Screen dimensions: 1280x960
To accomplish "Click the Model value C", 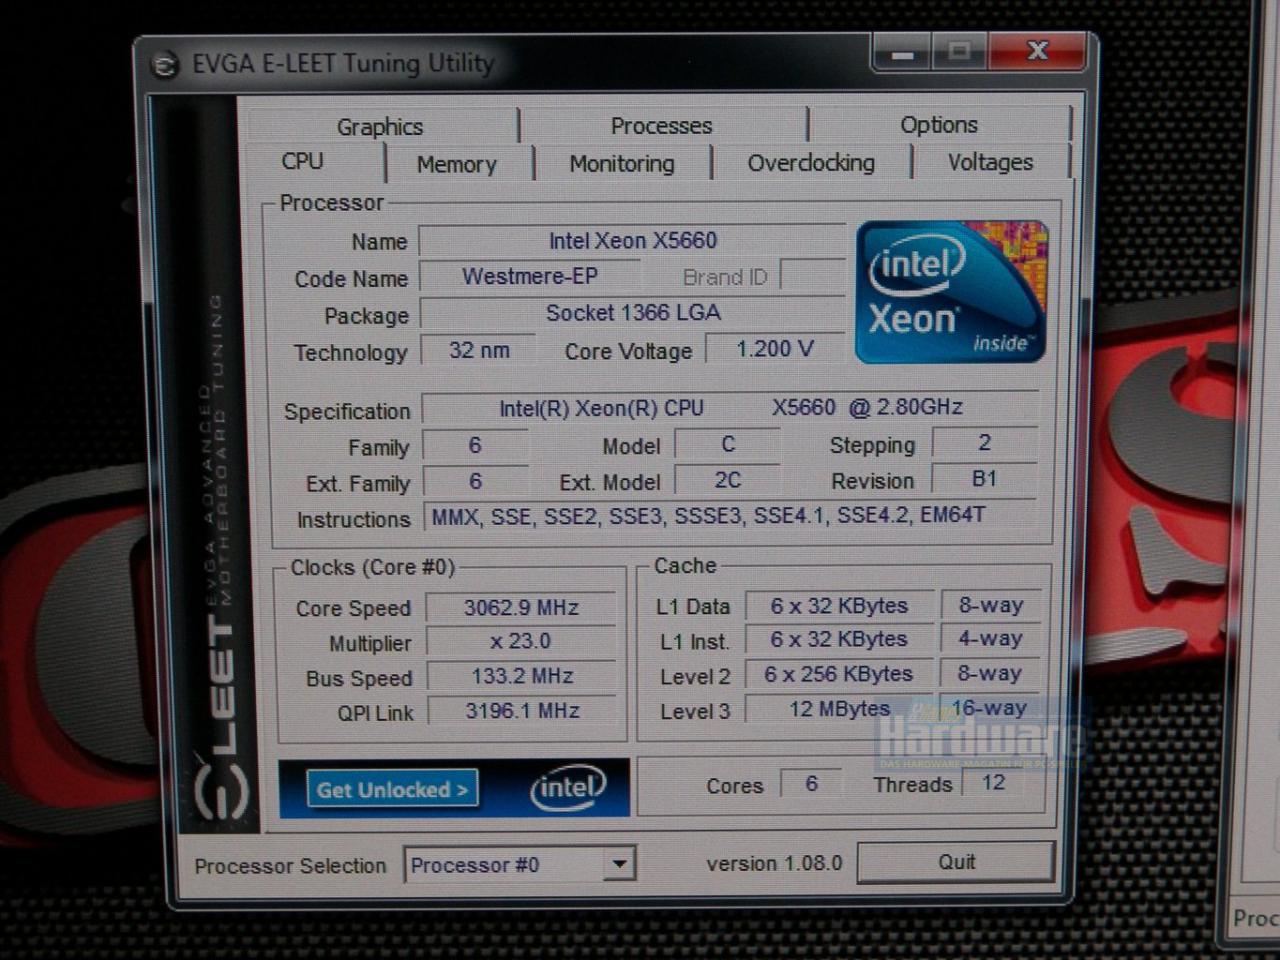I will 728,444.
